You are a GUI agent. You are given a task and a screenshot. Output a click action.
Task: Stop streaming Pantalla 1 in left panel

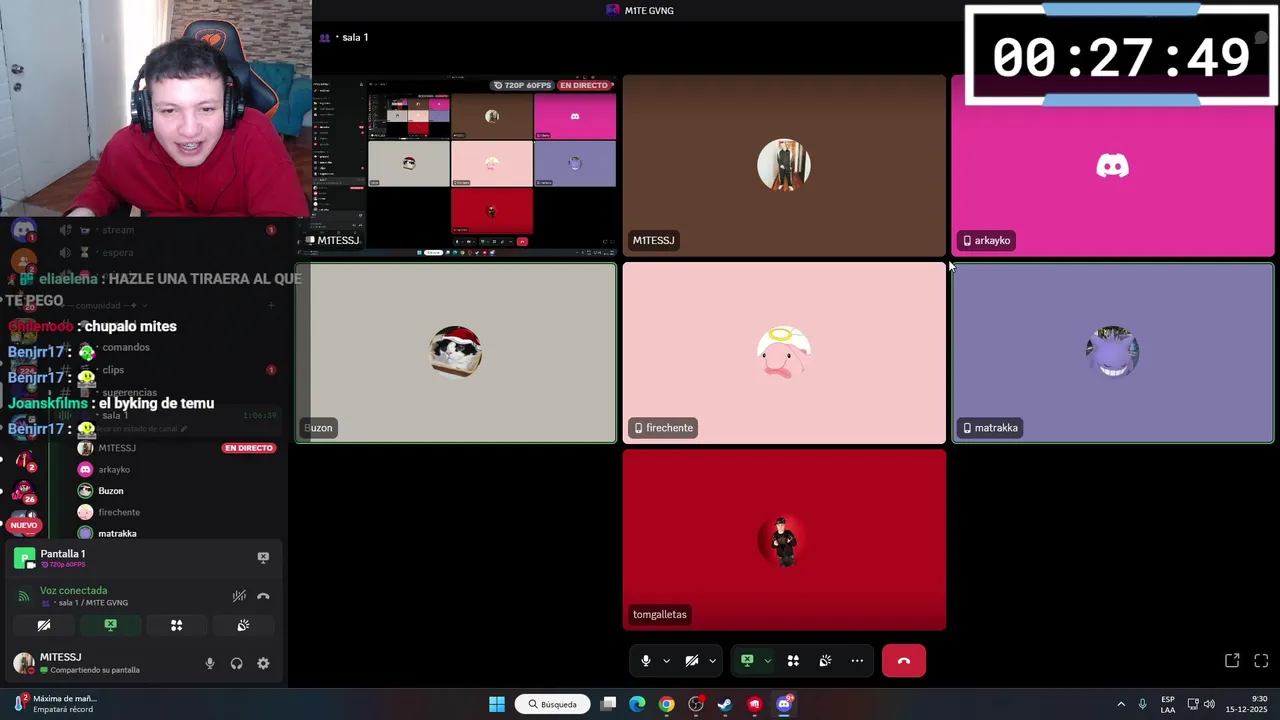[263, 557]
